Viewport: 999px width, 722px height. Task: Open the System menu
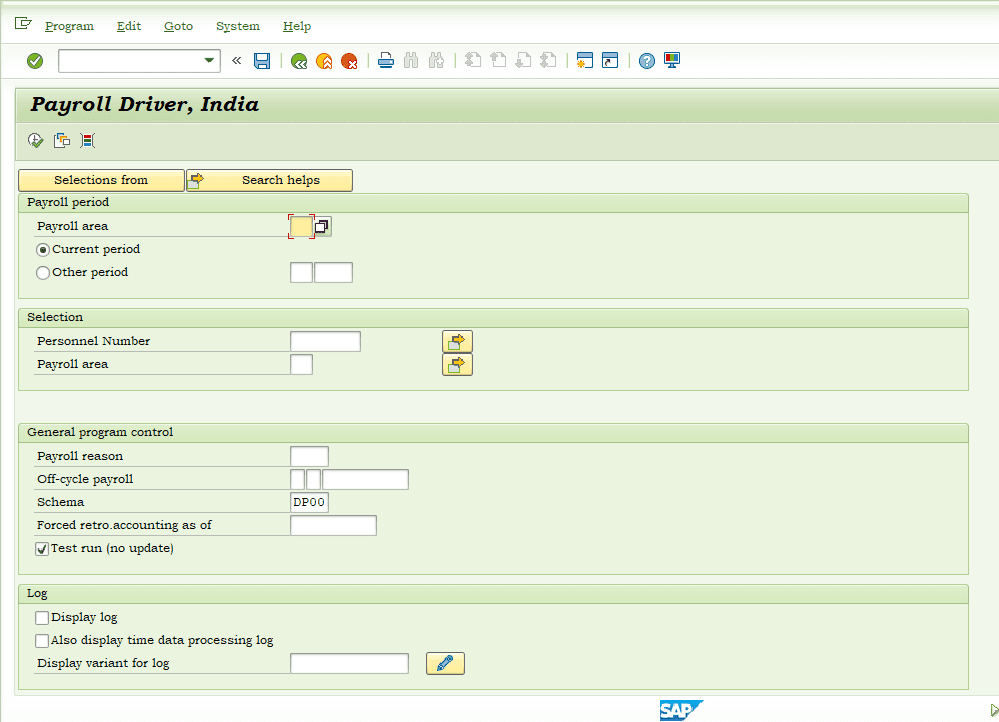(237, 26)
